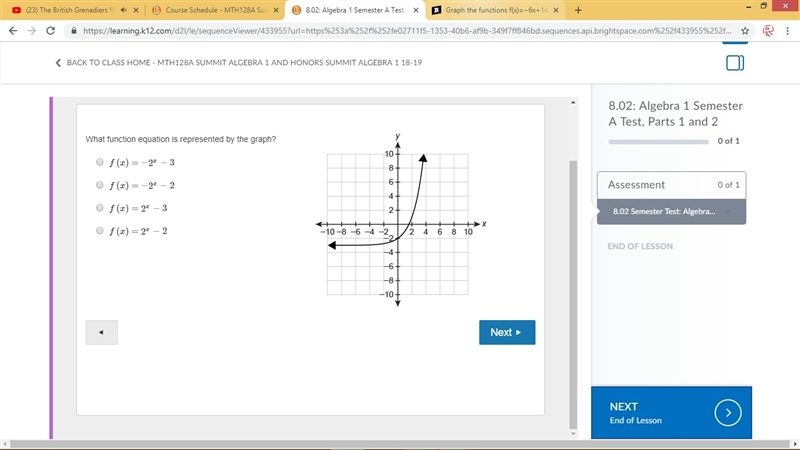The width and height of the screenshot is (800, 450).
Task: Expand the Assessment section header
Action: (671, 185)
